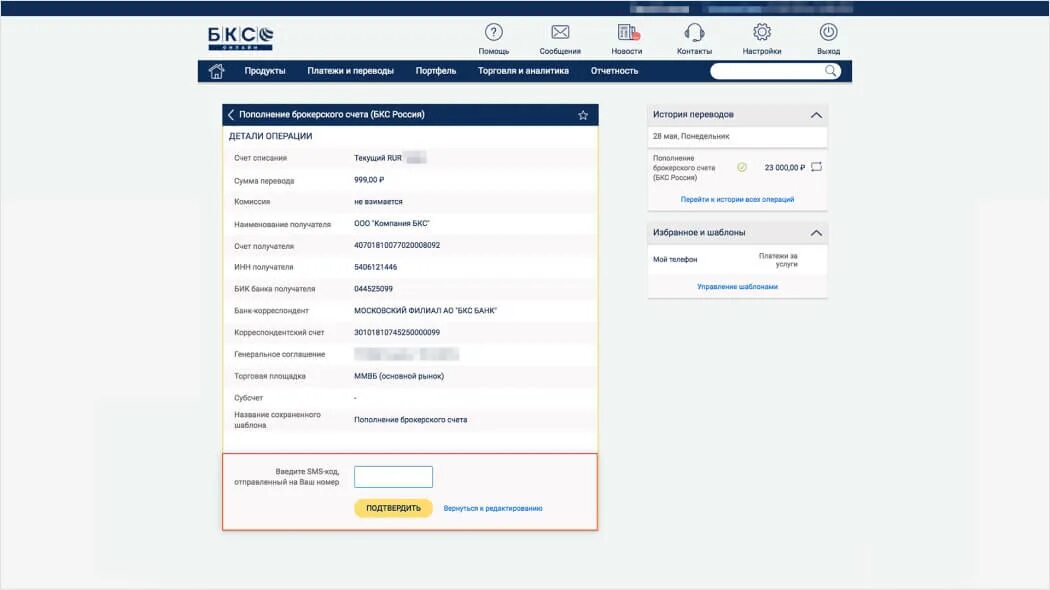1050x590 pixels.
Task: Click the БИК value 044525099
Action: pos(373,289)
